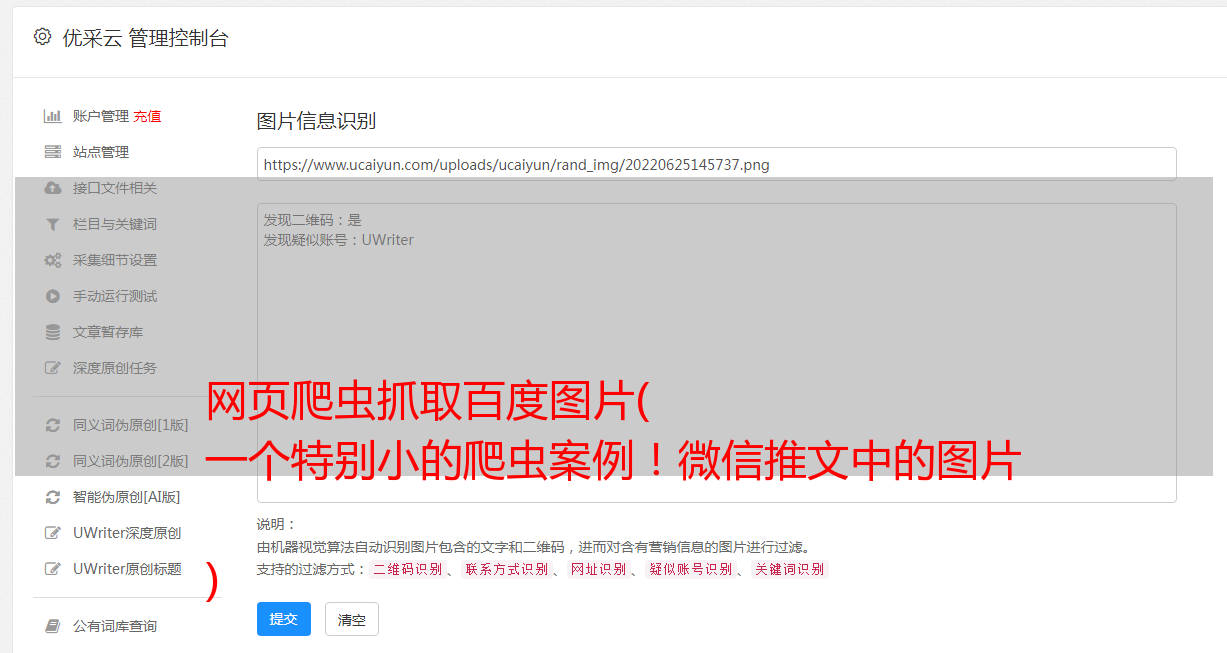The width and height of the screenshot is (1227, 653).
Task: Click the refresh icon beside 同义词伪原创[2版]
Action: 53,461
